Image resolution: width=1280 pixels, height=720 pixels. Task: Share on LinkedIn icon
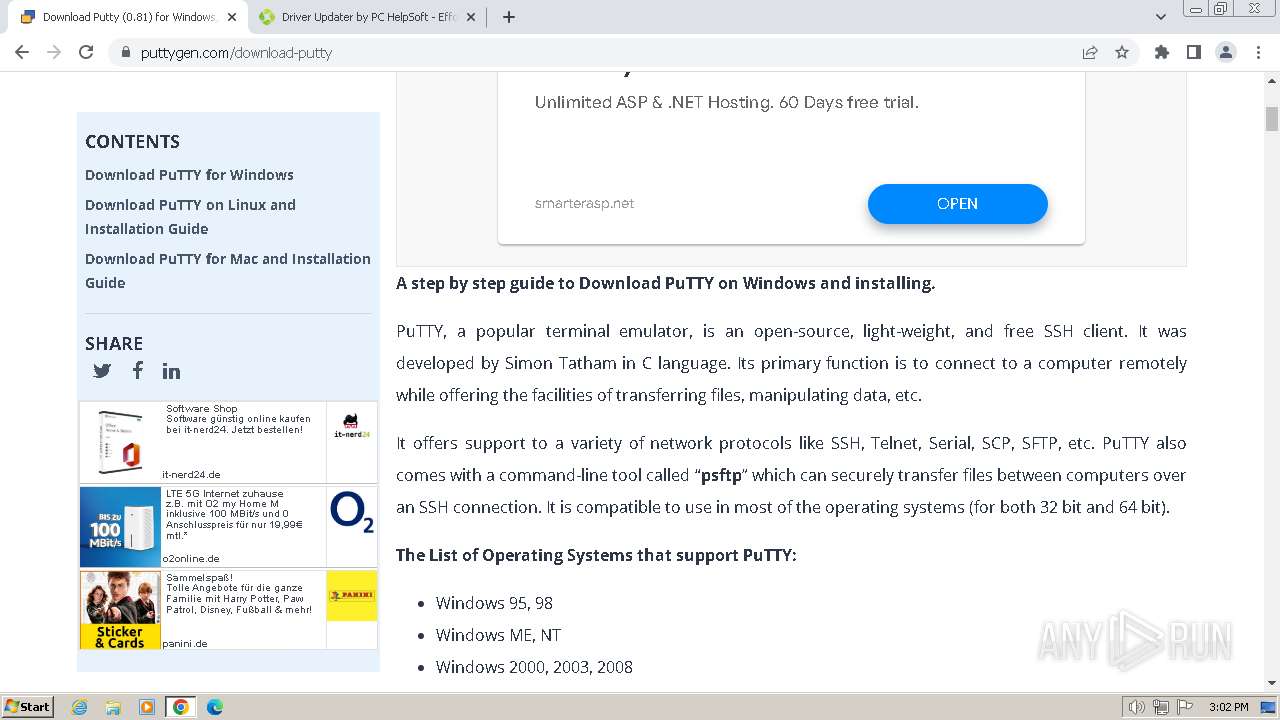[172, 371]
